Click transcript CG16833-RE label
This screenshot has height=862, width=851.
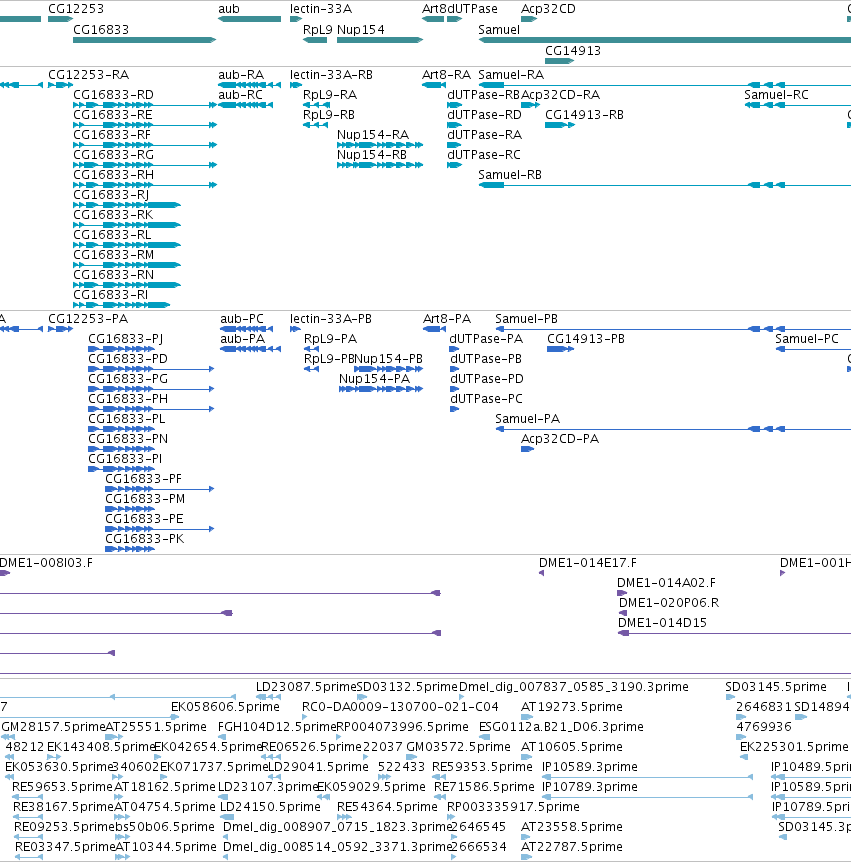click(113, 114)
